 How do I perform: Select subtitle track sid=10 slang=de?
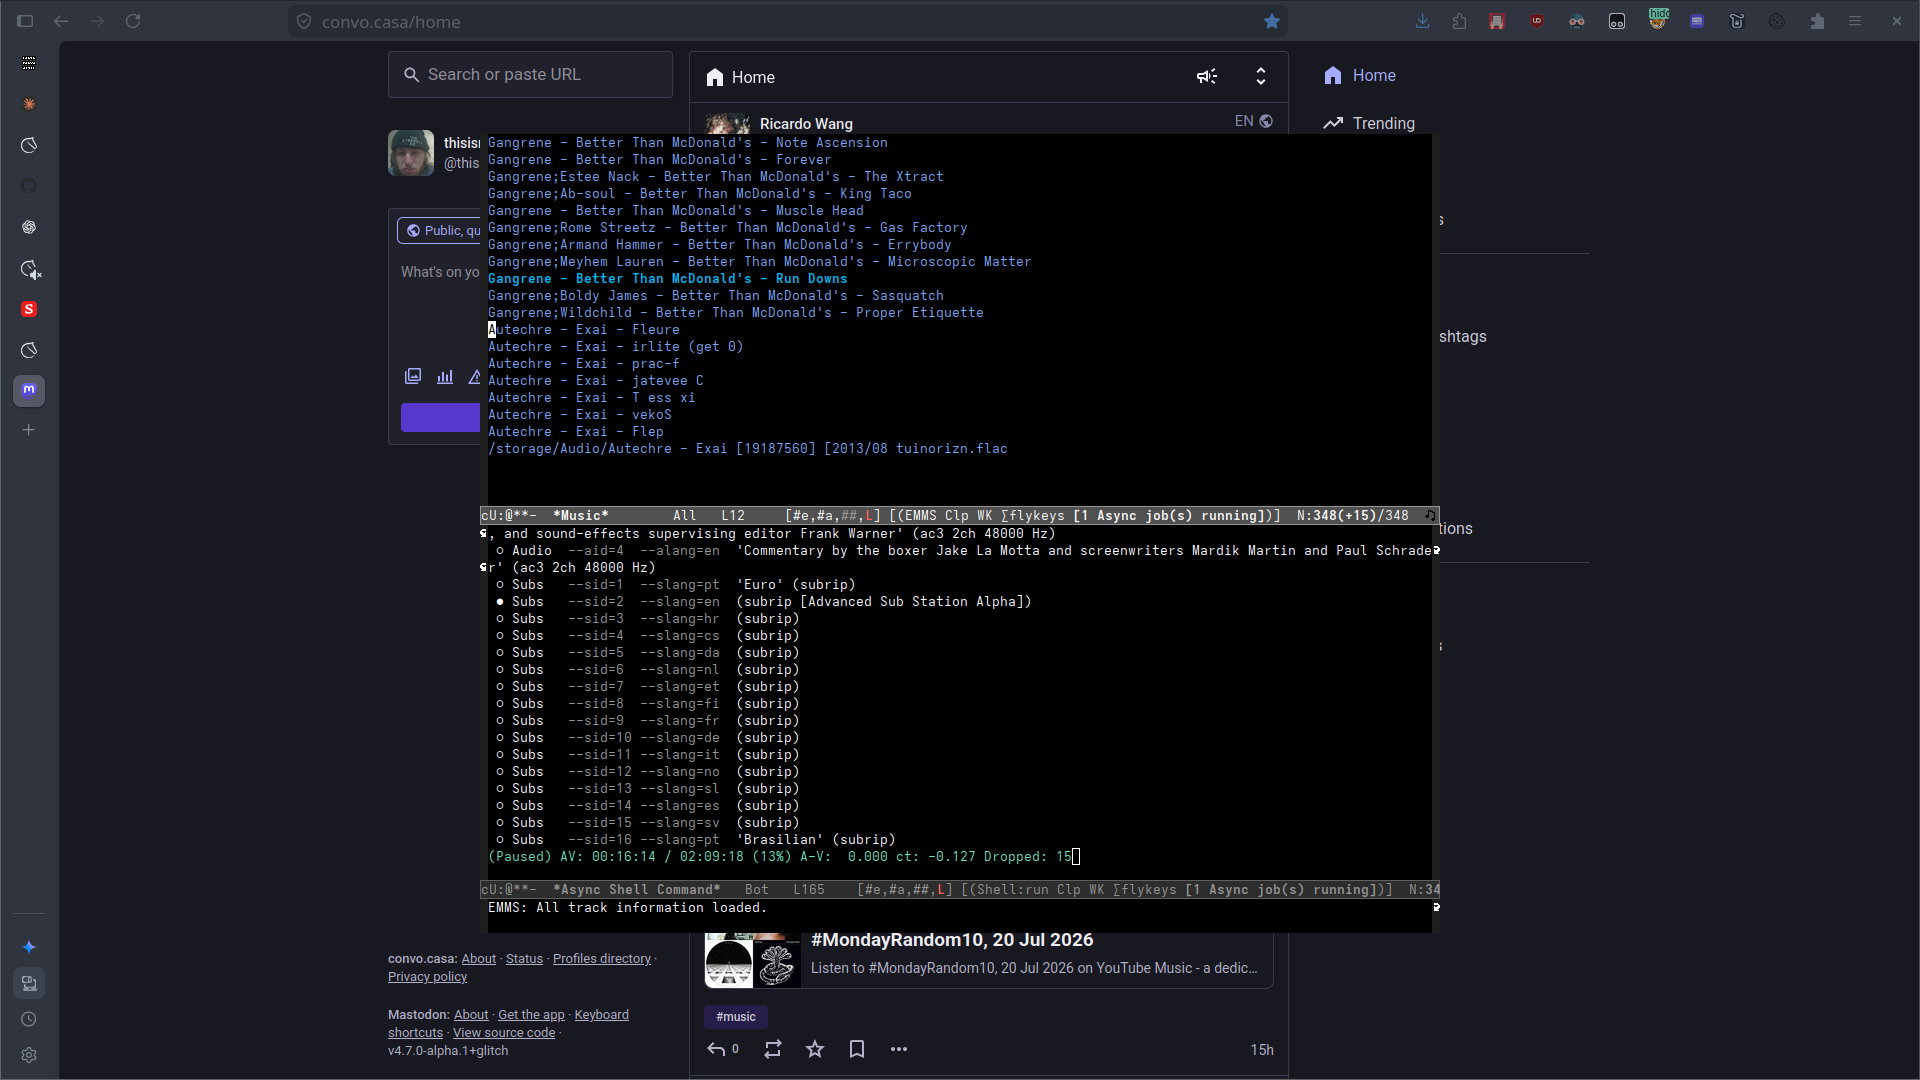(647, 738)
